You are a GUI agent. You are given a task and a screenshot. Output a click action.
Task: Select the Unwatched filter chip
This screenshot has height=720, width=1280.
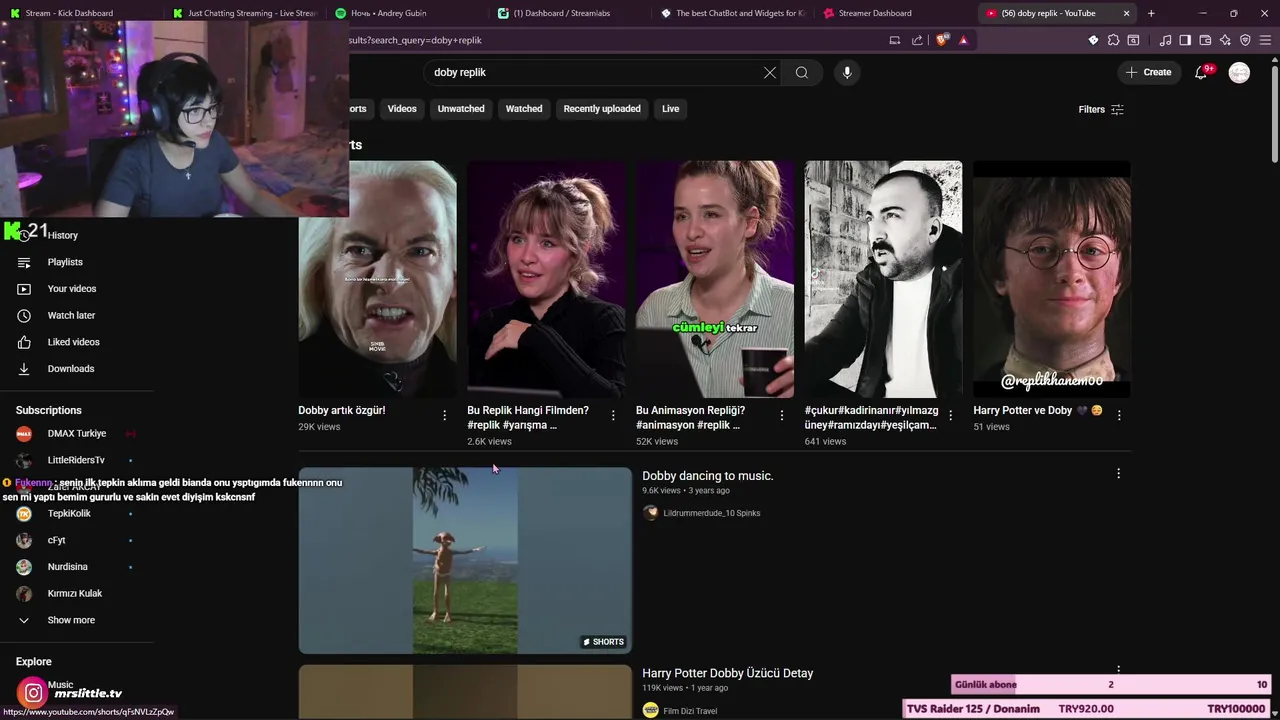[461, 109]
